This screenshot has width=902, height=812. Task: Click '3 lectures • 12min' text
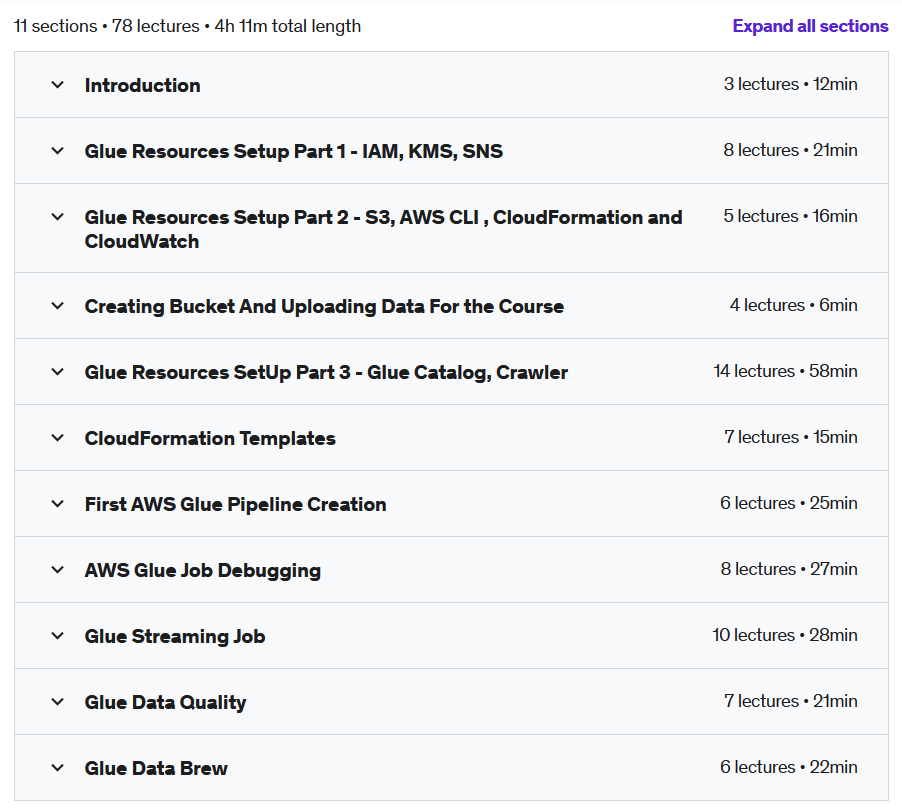790,84
